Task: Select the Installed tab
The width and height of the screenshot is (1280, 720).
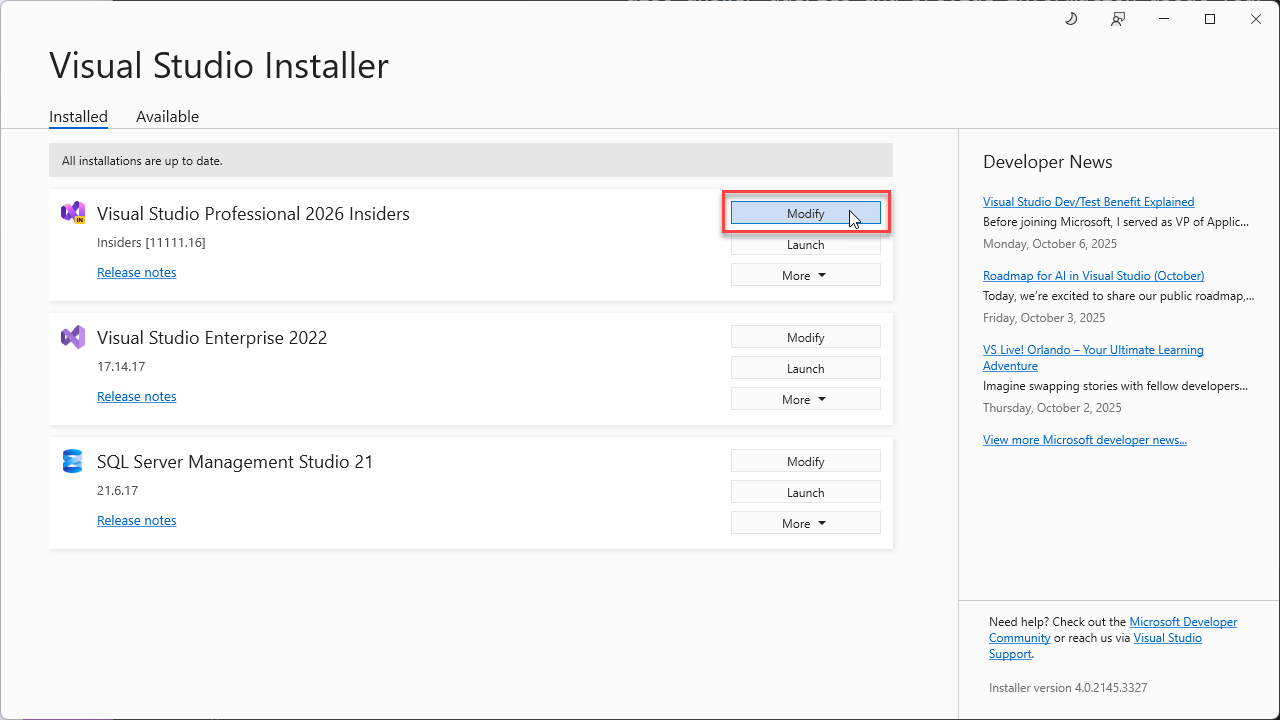Action: 78,116
